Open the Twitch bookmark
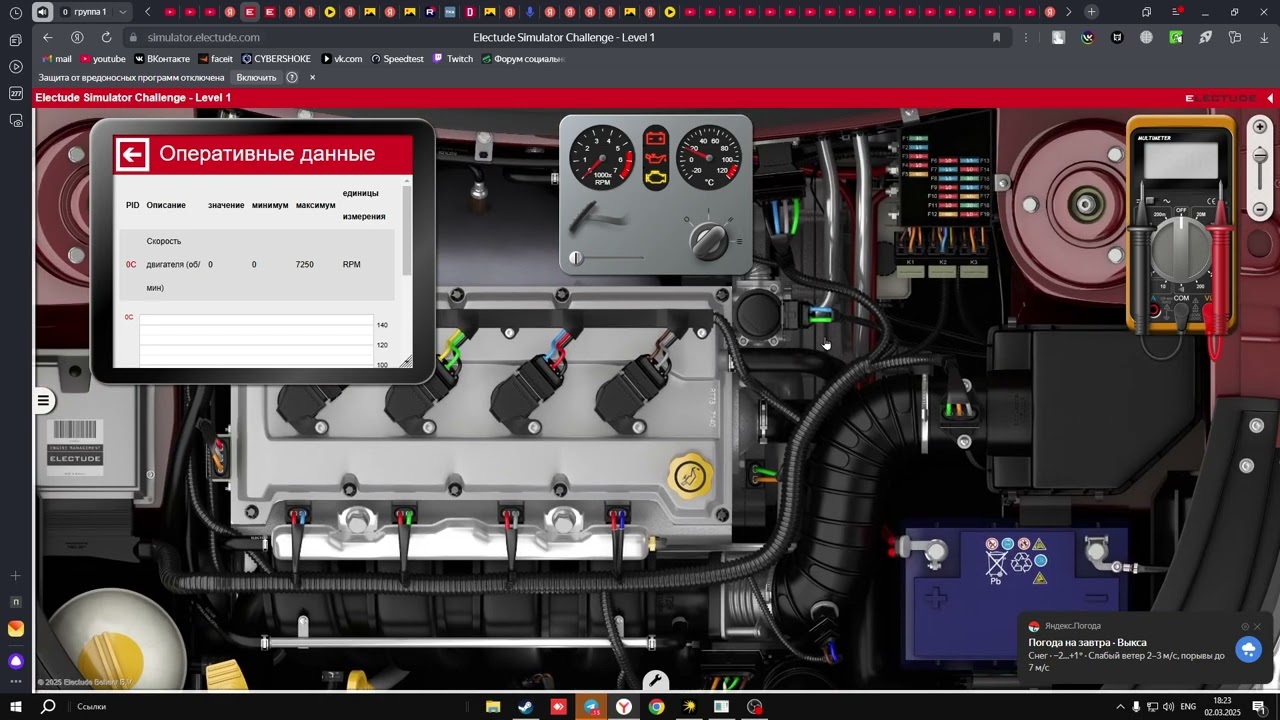 pos(453,59)
